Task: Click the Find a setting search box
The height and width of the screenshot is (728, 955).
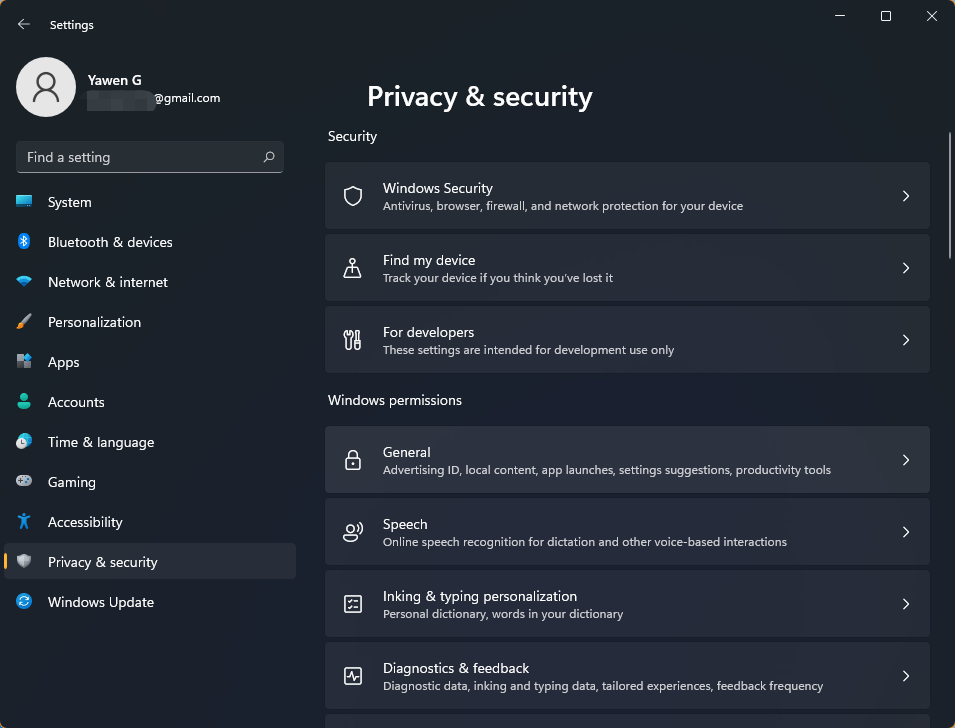Action: coord(150,157)
